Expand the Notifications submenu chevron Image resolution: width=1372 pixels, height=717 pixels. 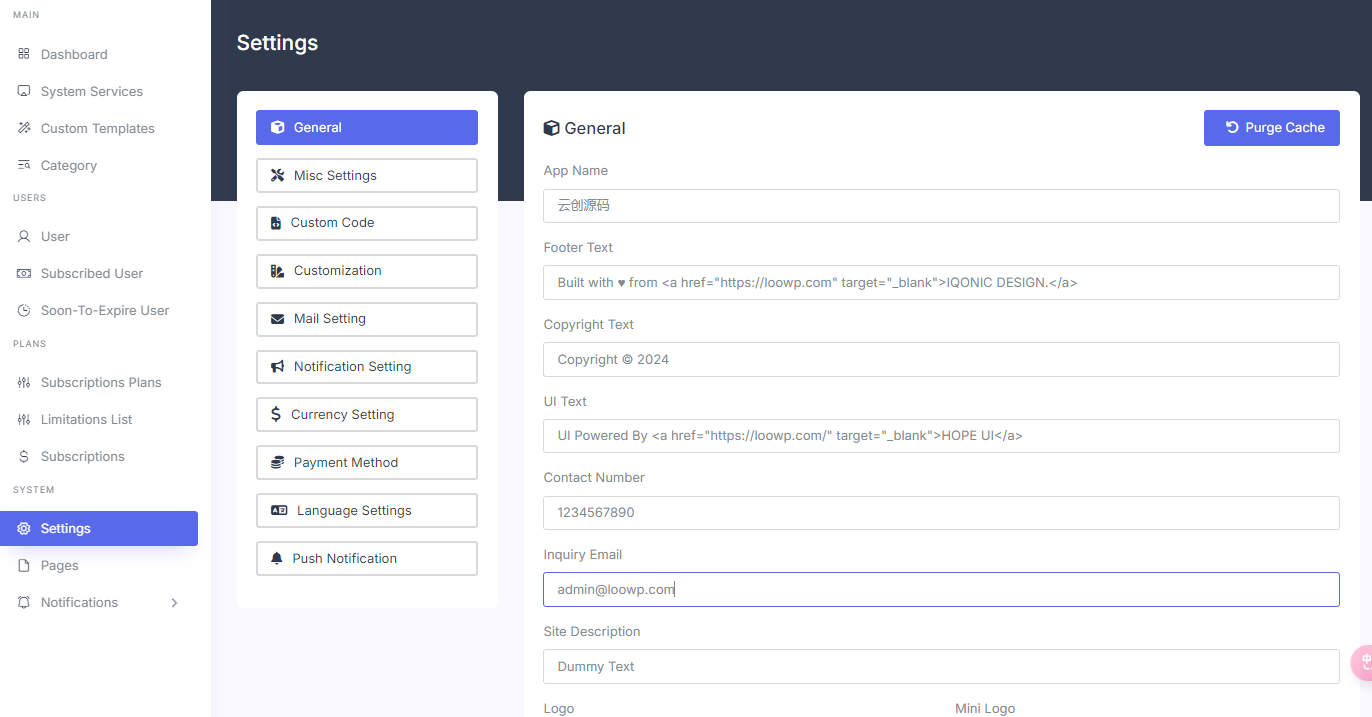pos(175,602)
